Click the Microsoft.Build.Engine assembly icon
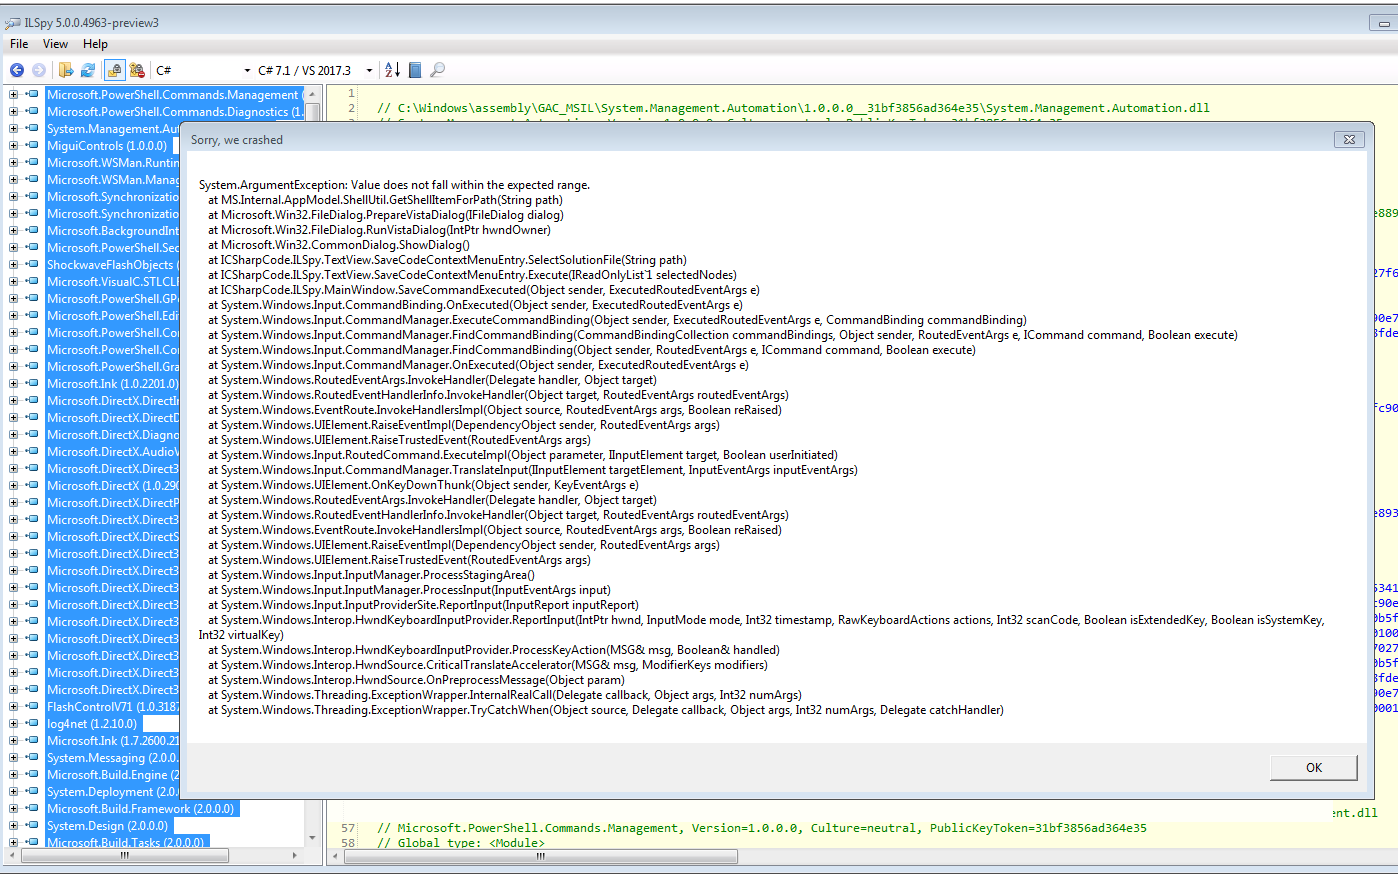Viewport: 1398px width, 874px height. coord(32,775)
